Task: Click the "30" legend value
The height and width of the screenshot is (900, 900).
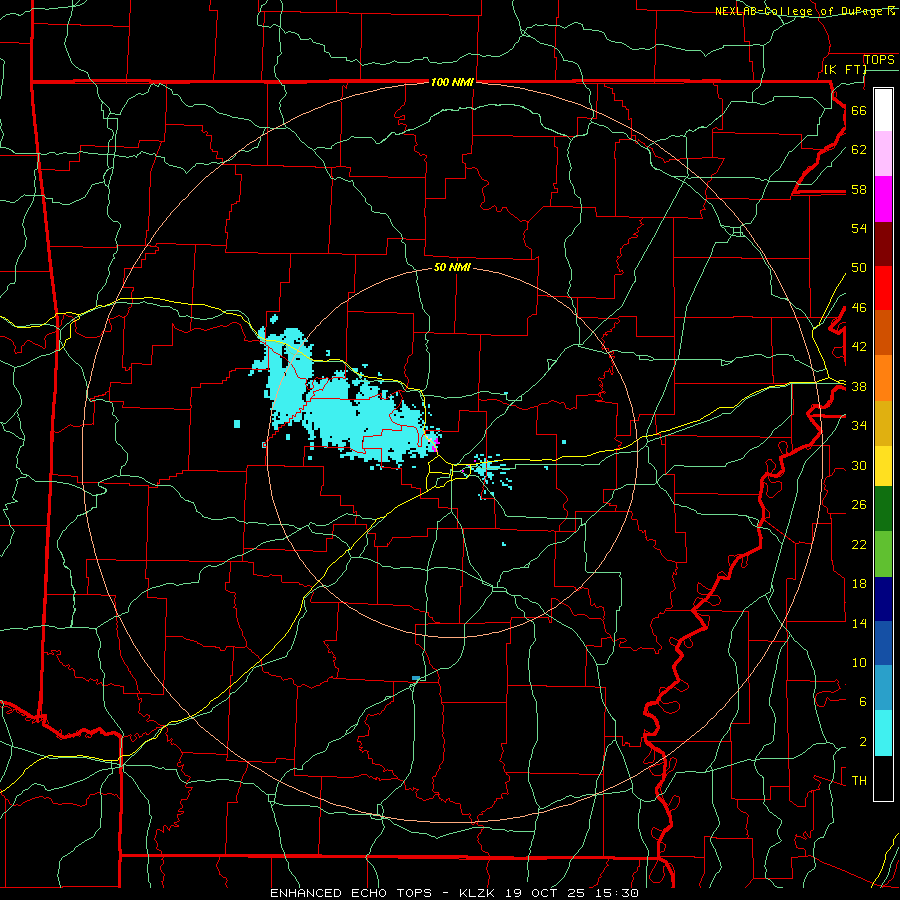Action: pos(859,465)
